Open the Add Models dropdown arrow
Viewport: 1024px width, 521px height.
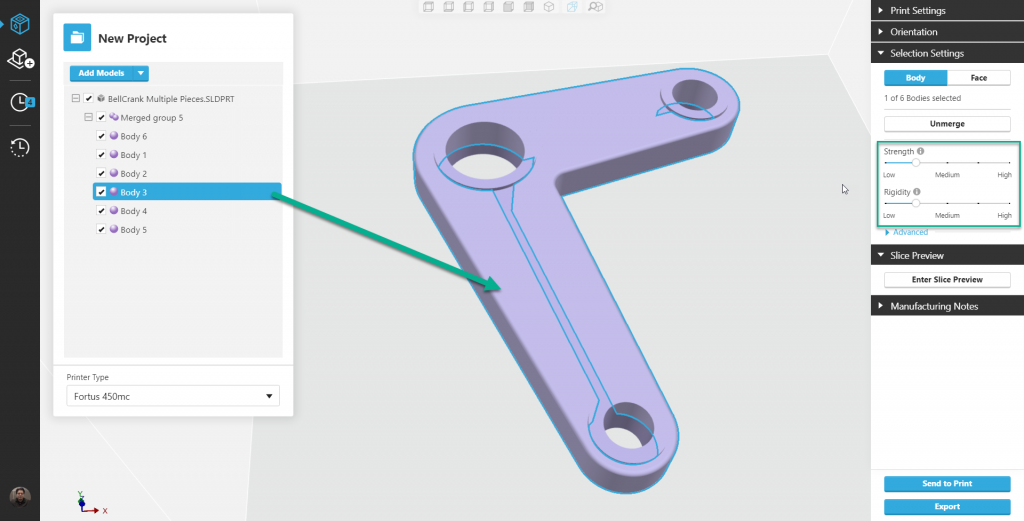(140, 73)
